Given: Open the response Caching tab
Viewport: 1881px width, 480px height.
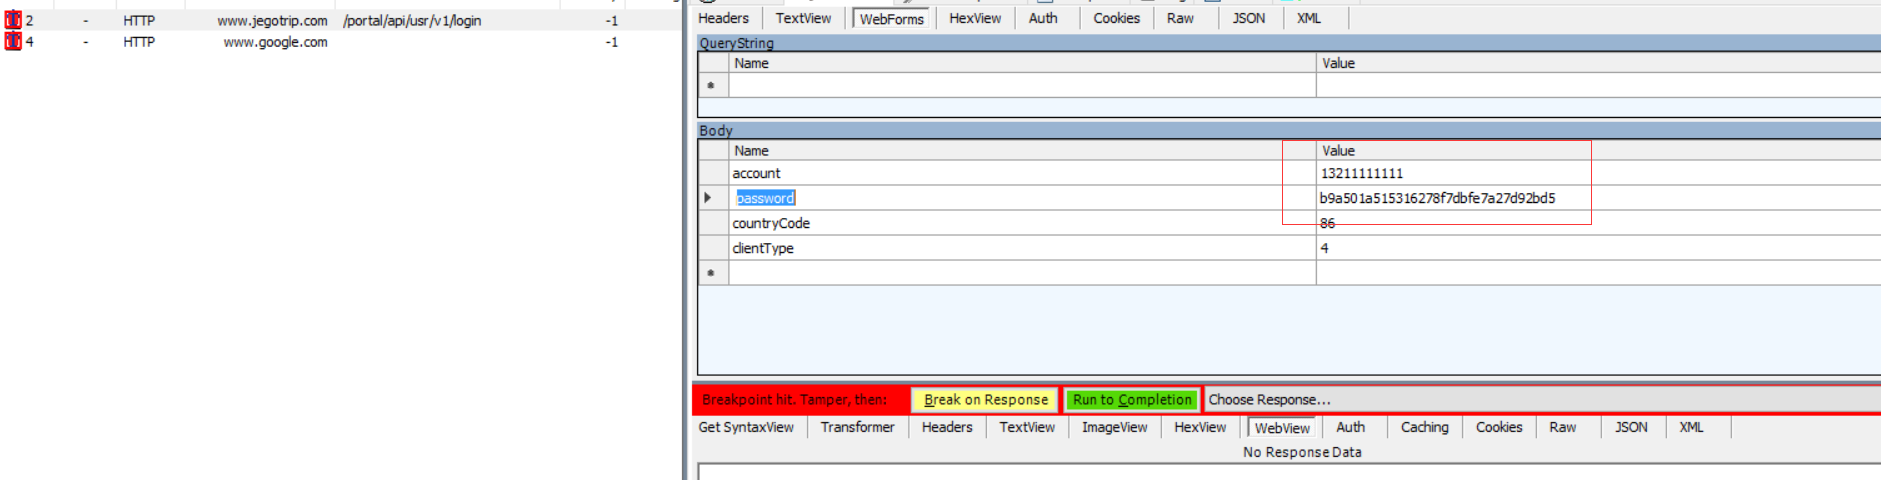Looking at the screenshot, I should (x=1424, y=427).
